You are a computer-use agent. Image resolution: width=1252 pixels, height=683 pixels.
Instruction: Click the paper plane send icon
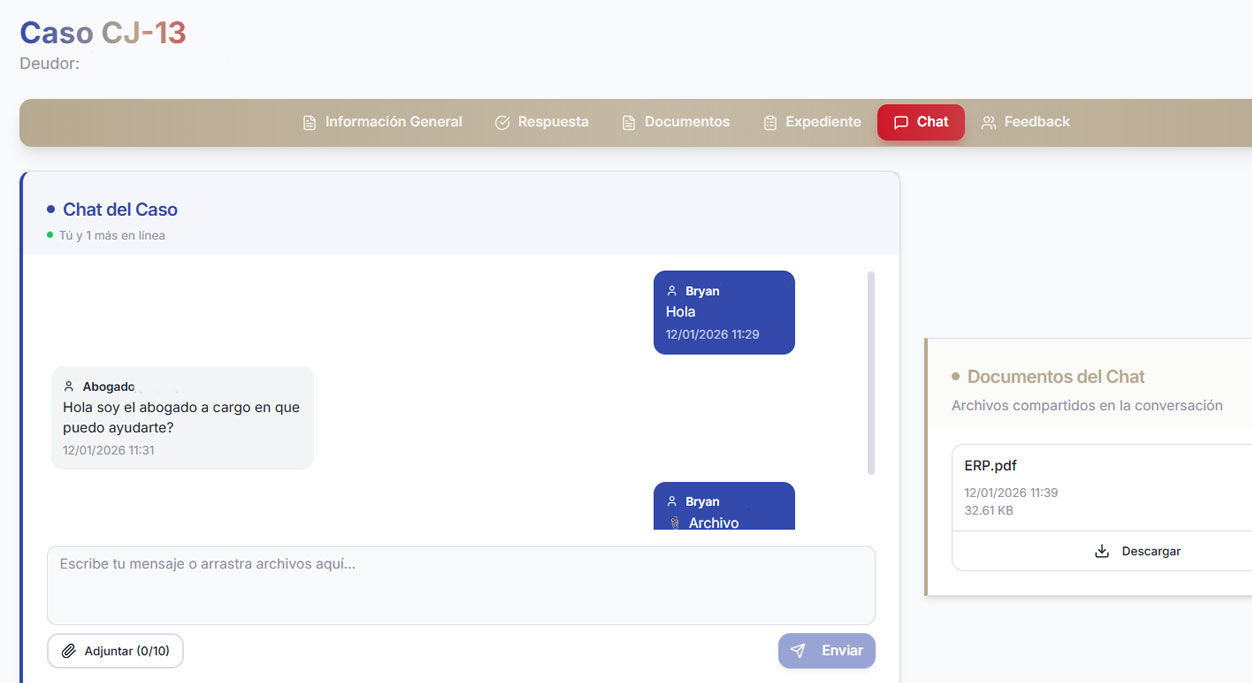798,651
